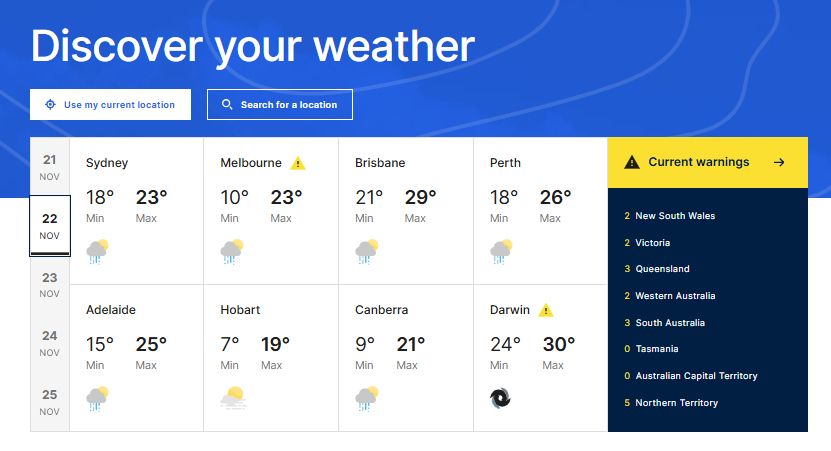The width and height of the screenshot is (831, 451).
Task: Click the Current warnings arrow icon
Action: pyautogui.click(x=779, y=162)
